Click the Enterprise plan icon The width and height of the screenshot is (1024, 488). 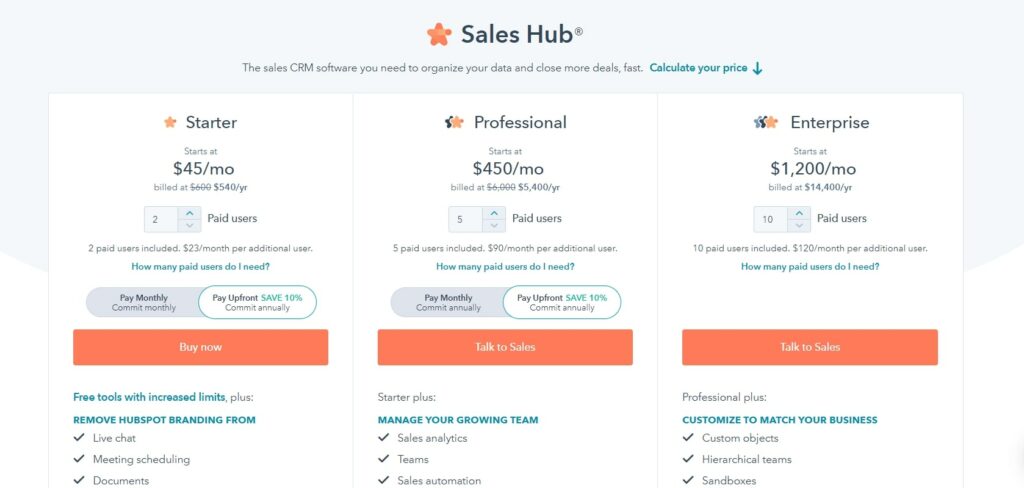765,122
